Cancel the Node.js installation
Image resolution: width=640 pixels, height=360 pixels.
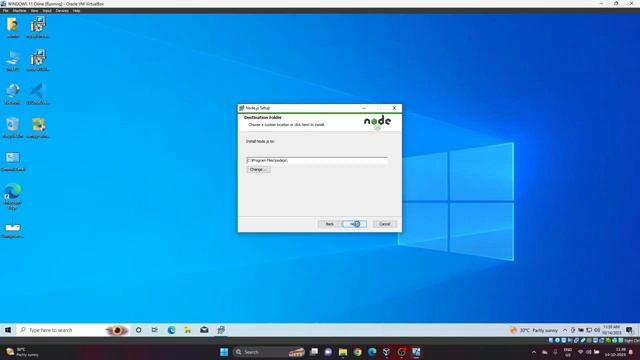(384, 224)
